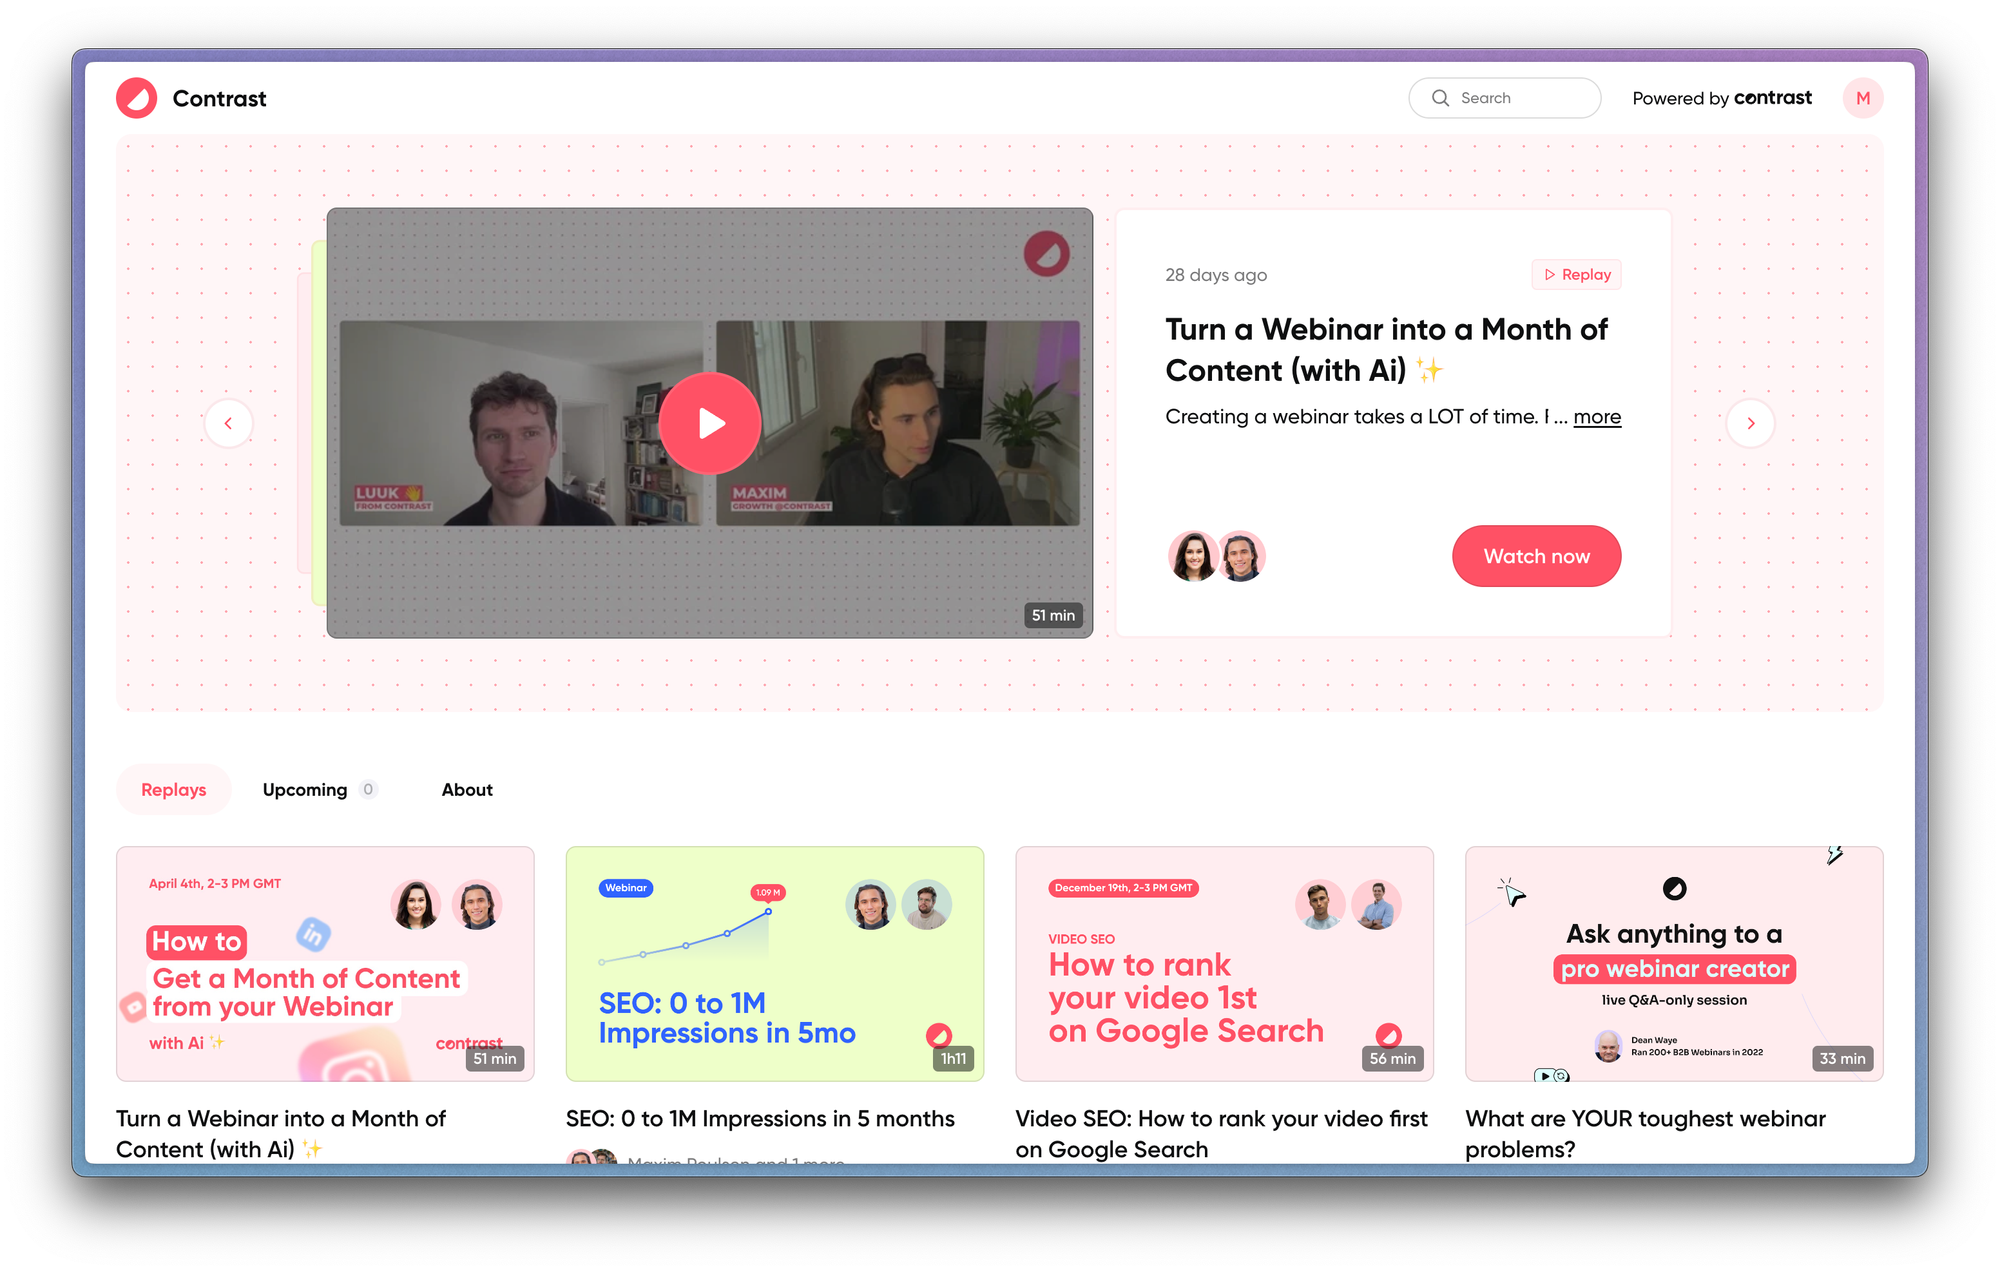
Task: Click the Watch now button
Action: [1536, 556]
